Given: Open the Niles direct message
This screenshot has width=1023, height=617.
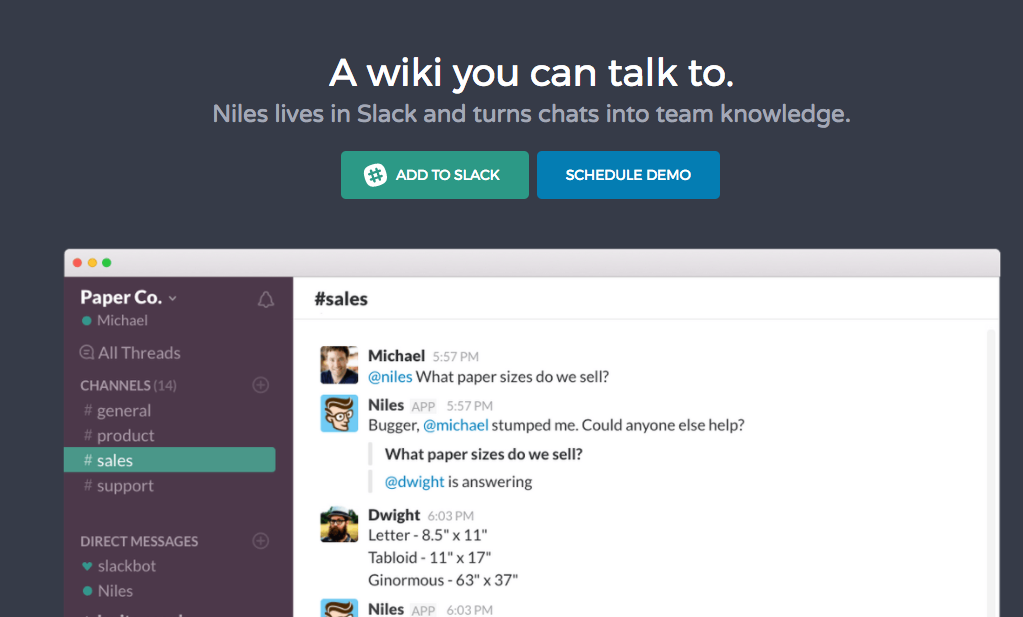Looking at the screenshot, I should [x=115, y=591].
